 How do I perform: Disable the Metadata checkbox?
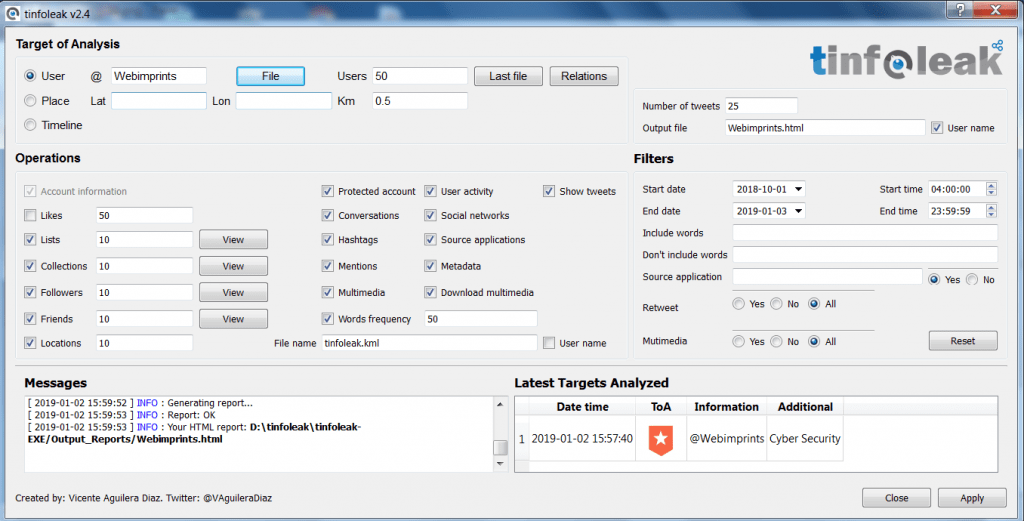430,266
